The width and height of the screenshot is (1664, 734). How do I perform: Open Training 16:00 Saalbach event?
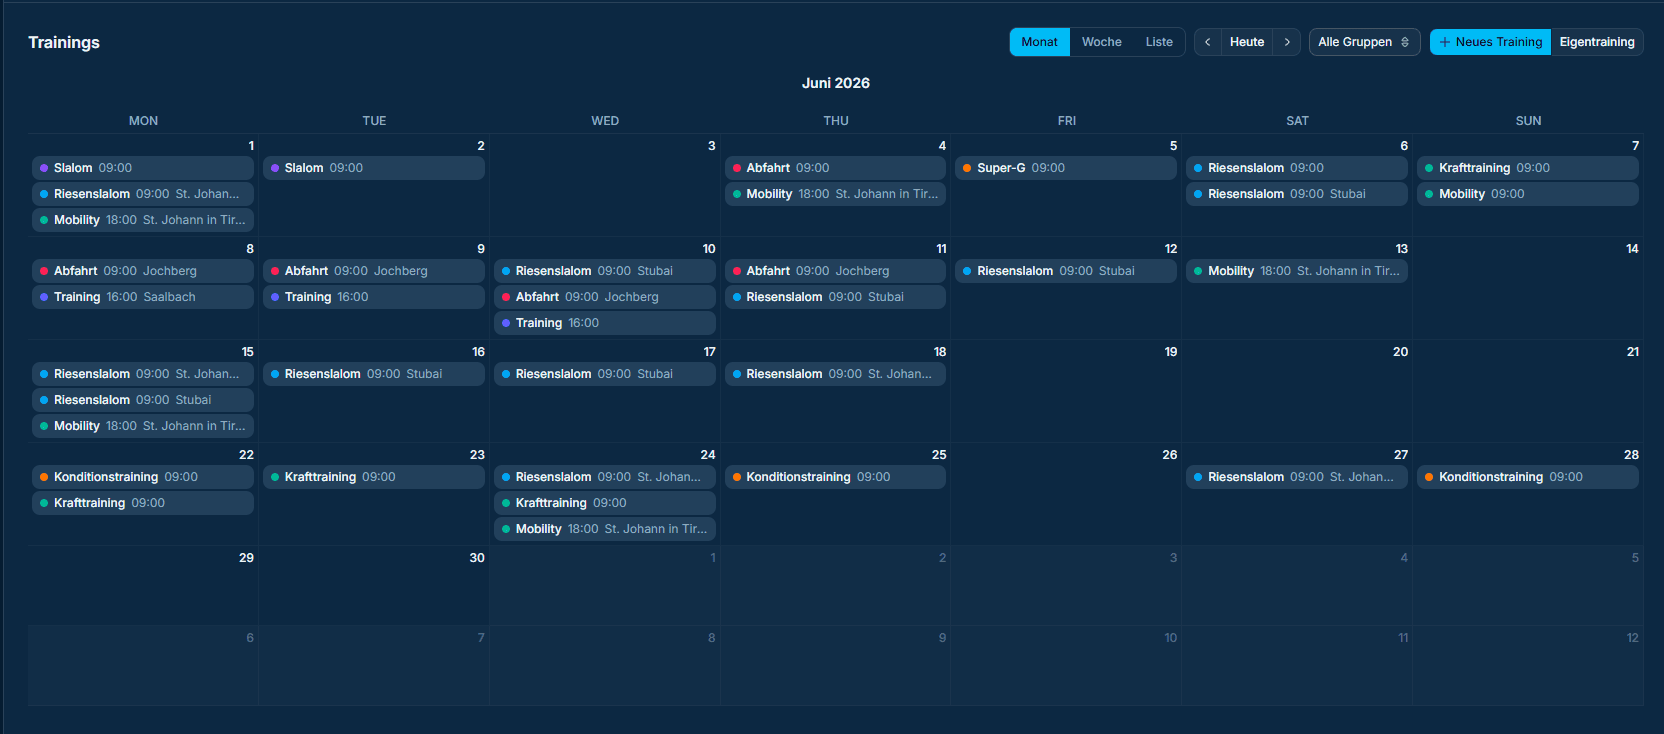(x=143, y=297)
